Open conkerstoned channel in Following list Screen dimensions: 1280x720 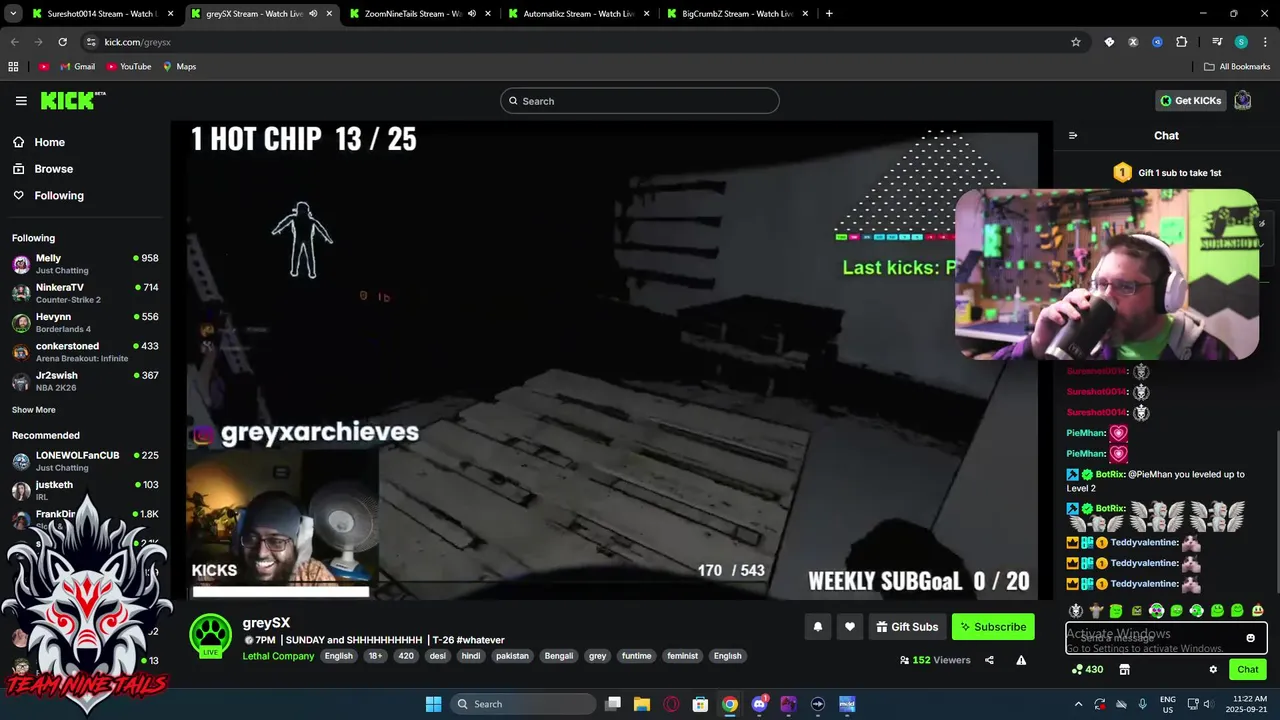click(x=85, y=352)
